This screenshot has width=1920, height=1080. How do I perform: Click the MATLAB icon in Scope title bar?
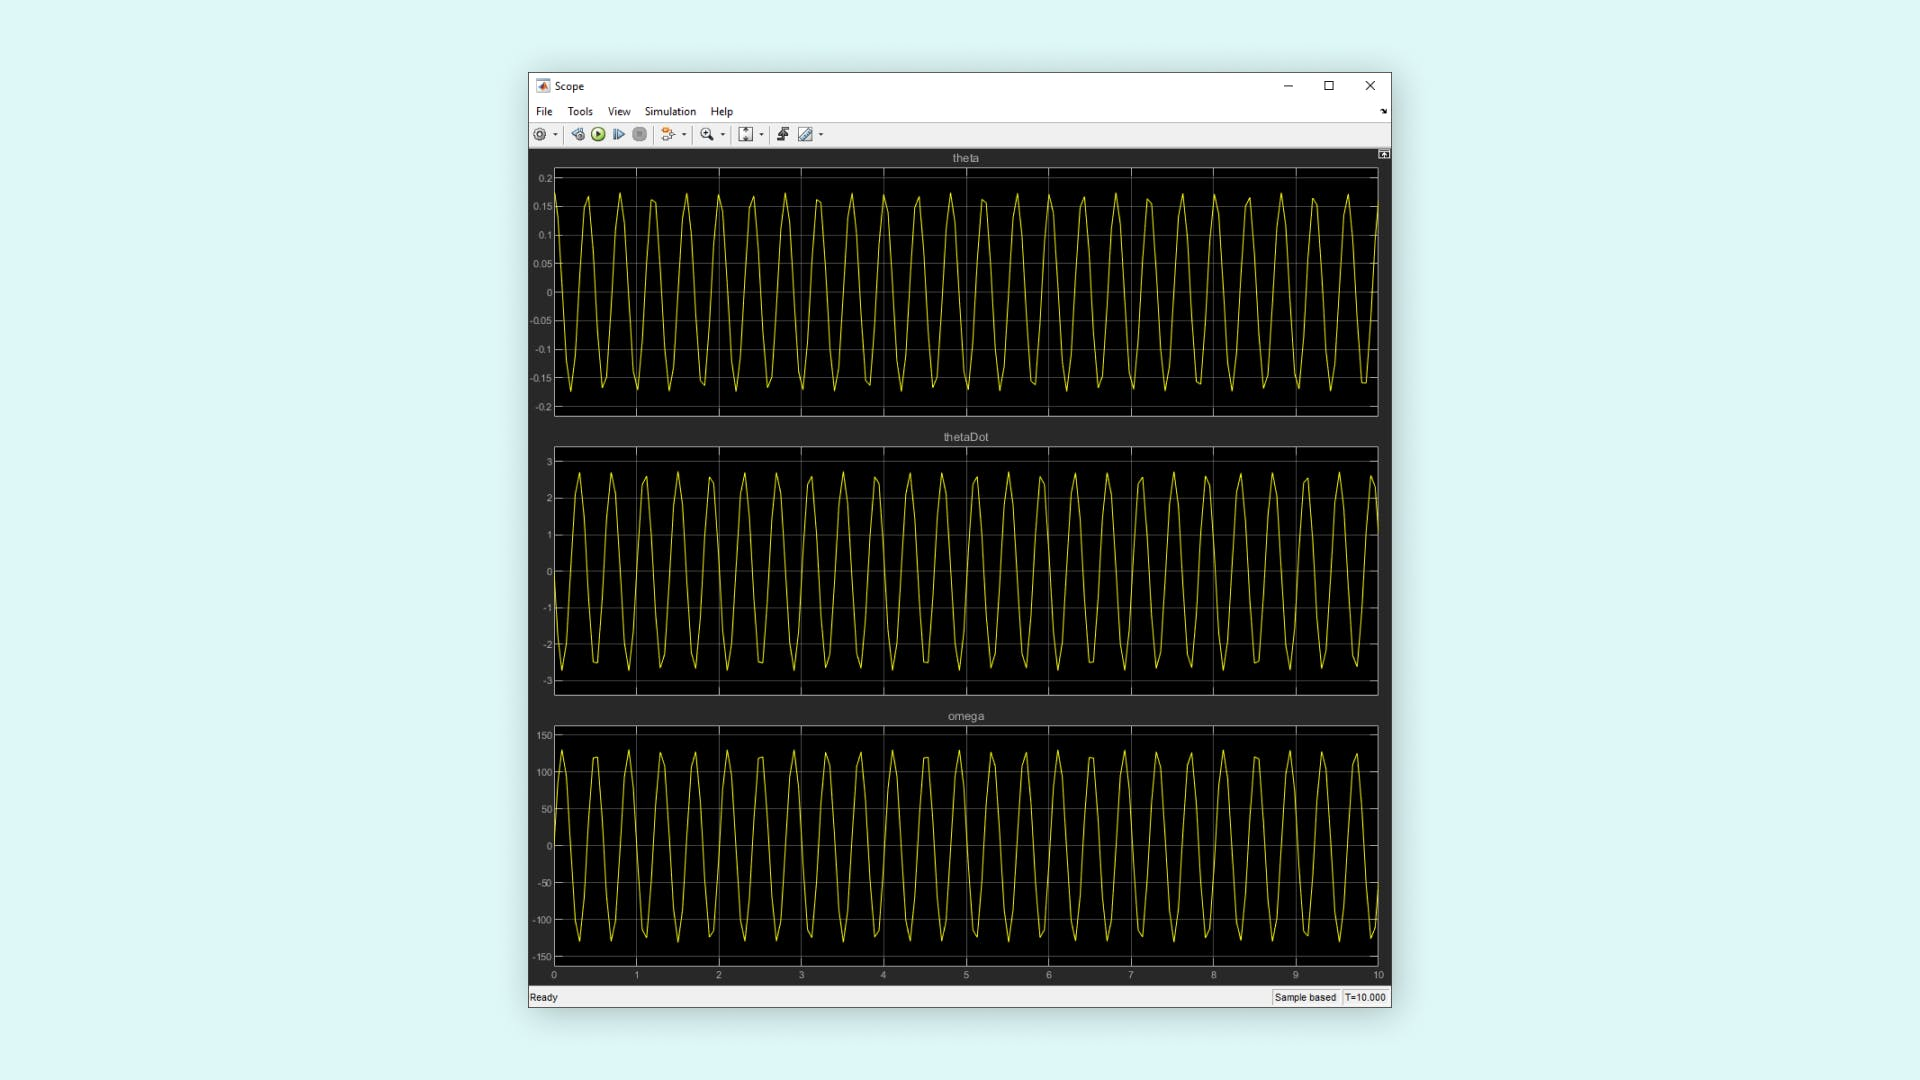pos(543,86)
